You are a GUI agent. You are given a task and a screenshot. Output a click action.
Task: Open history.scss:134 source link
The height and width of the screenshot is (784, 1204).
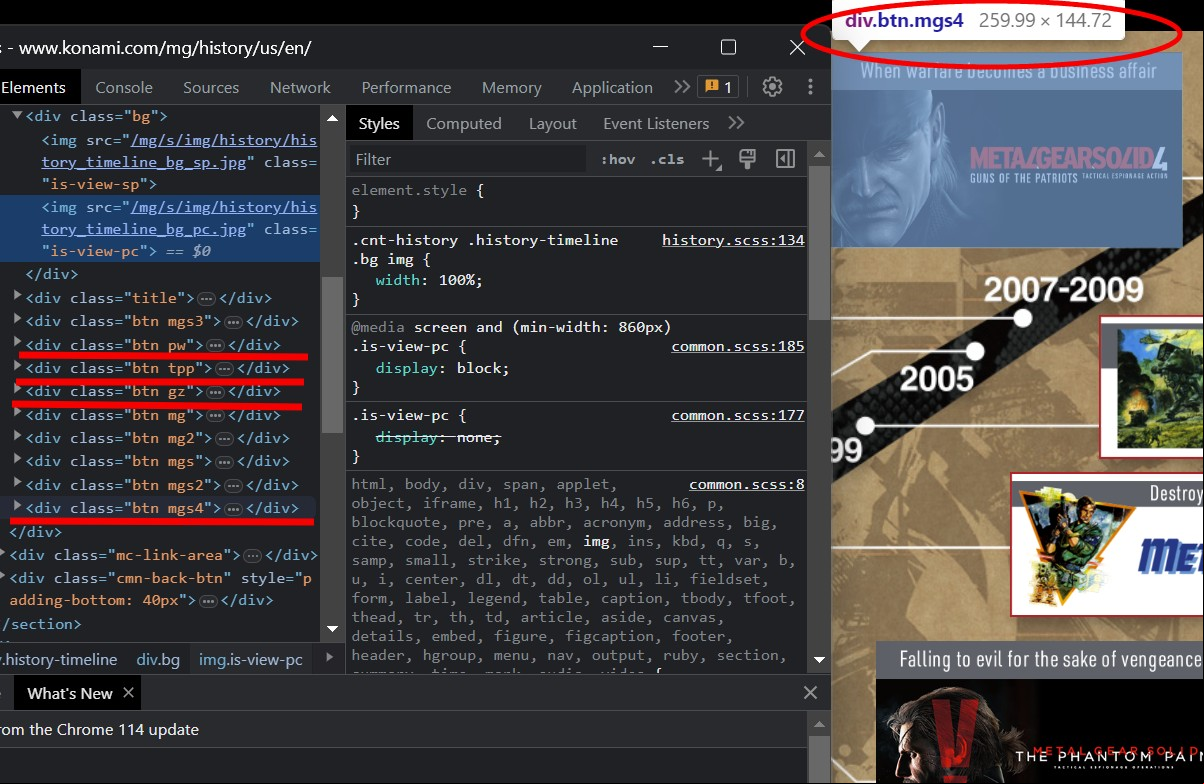pos(733,240)
